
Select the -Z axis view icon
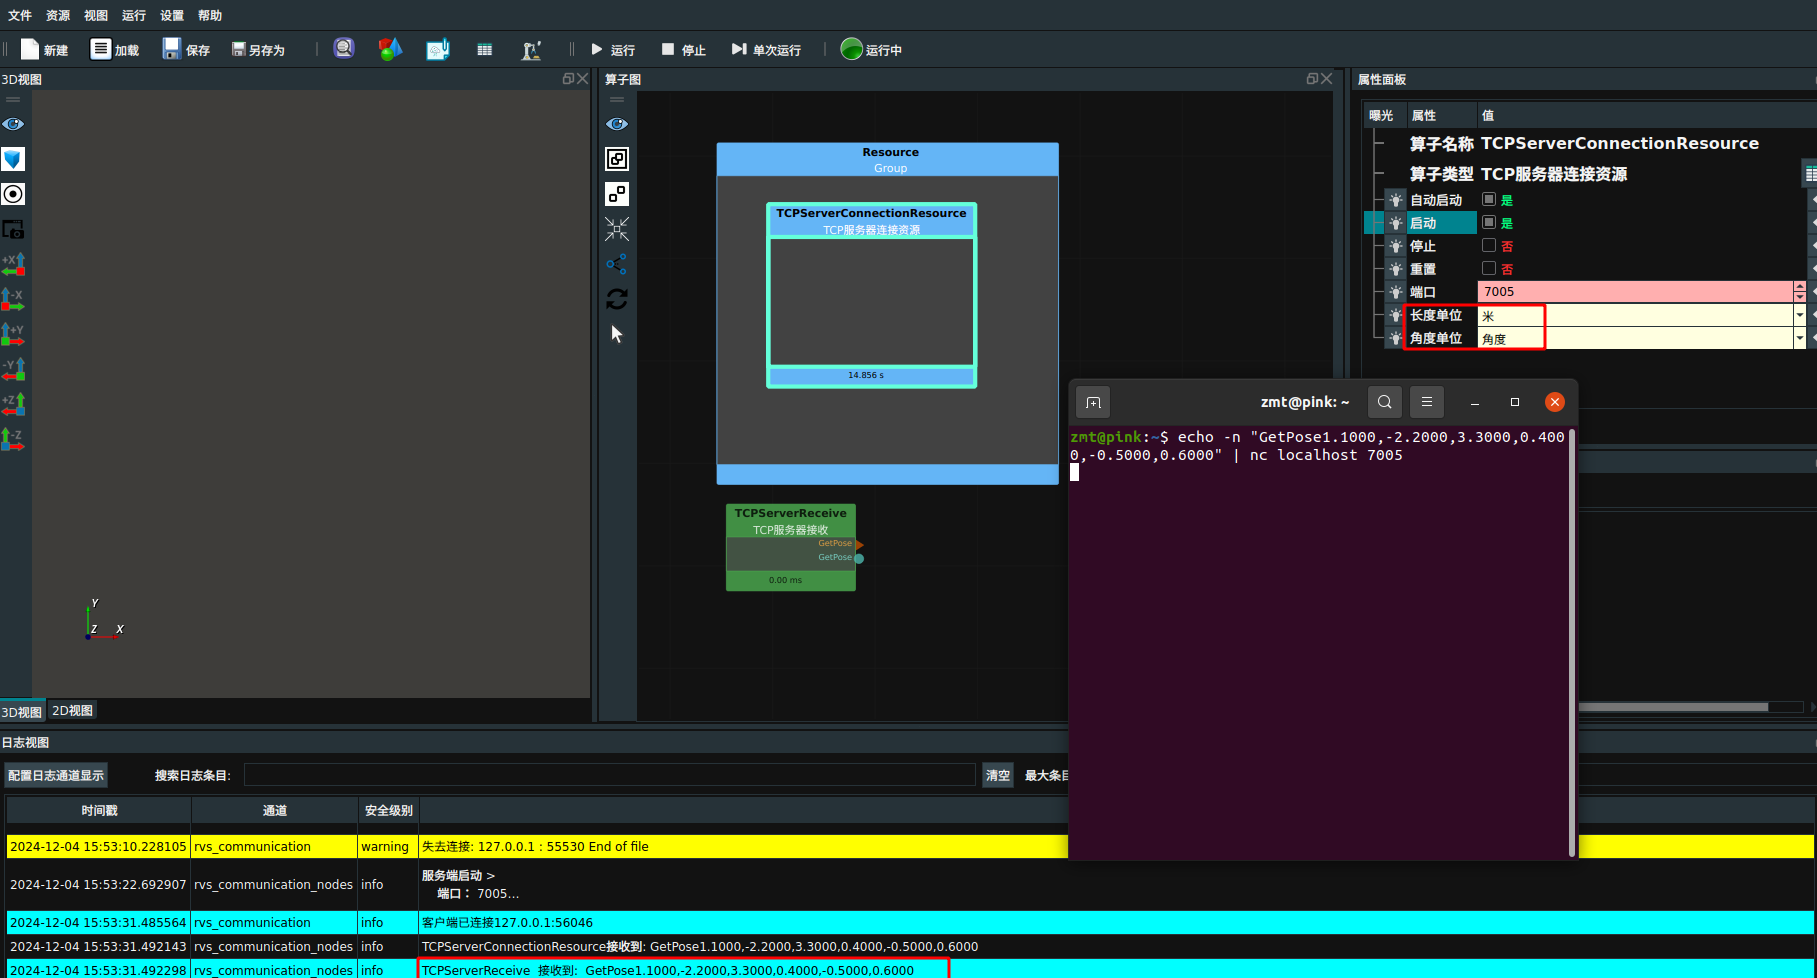[x=13, y=439]
